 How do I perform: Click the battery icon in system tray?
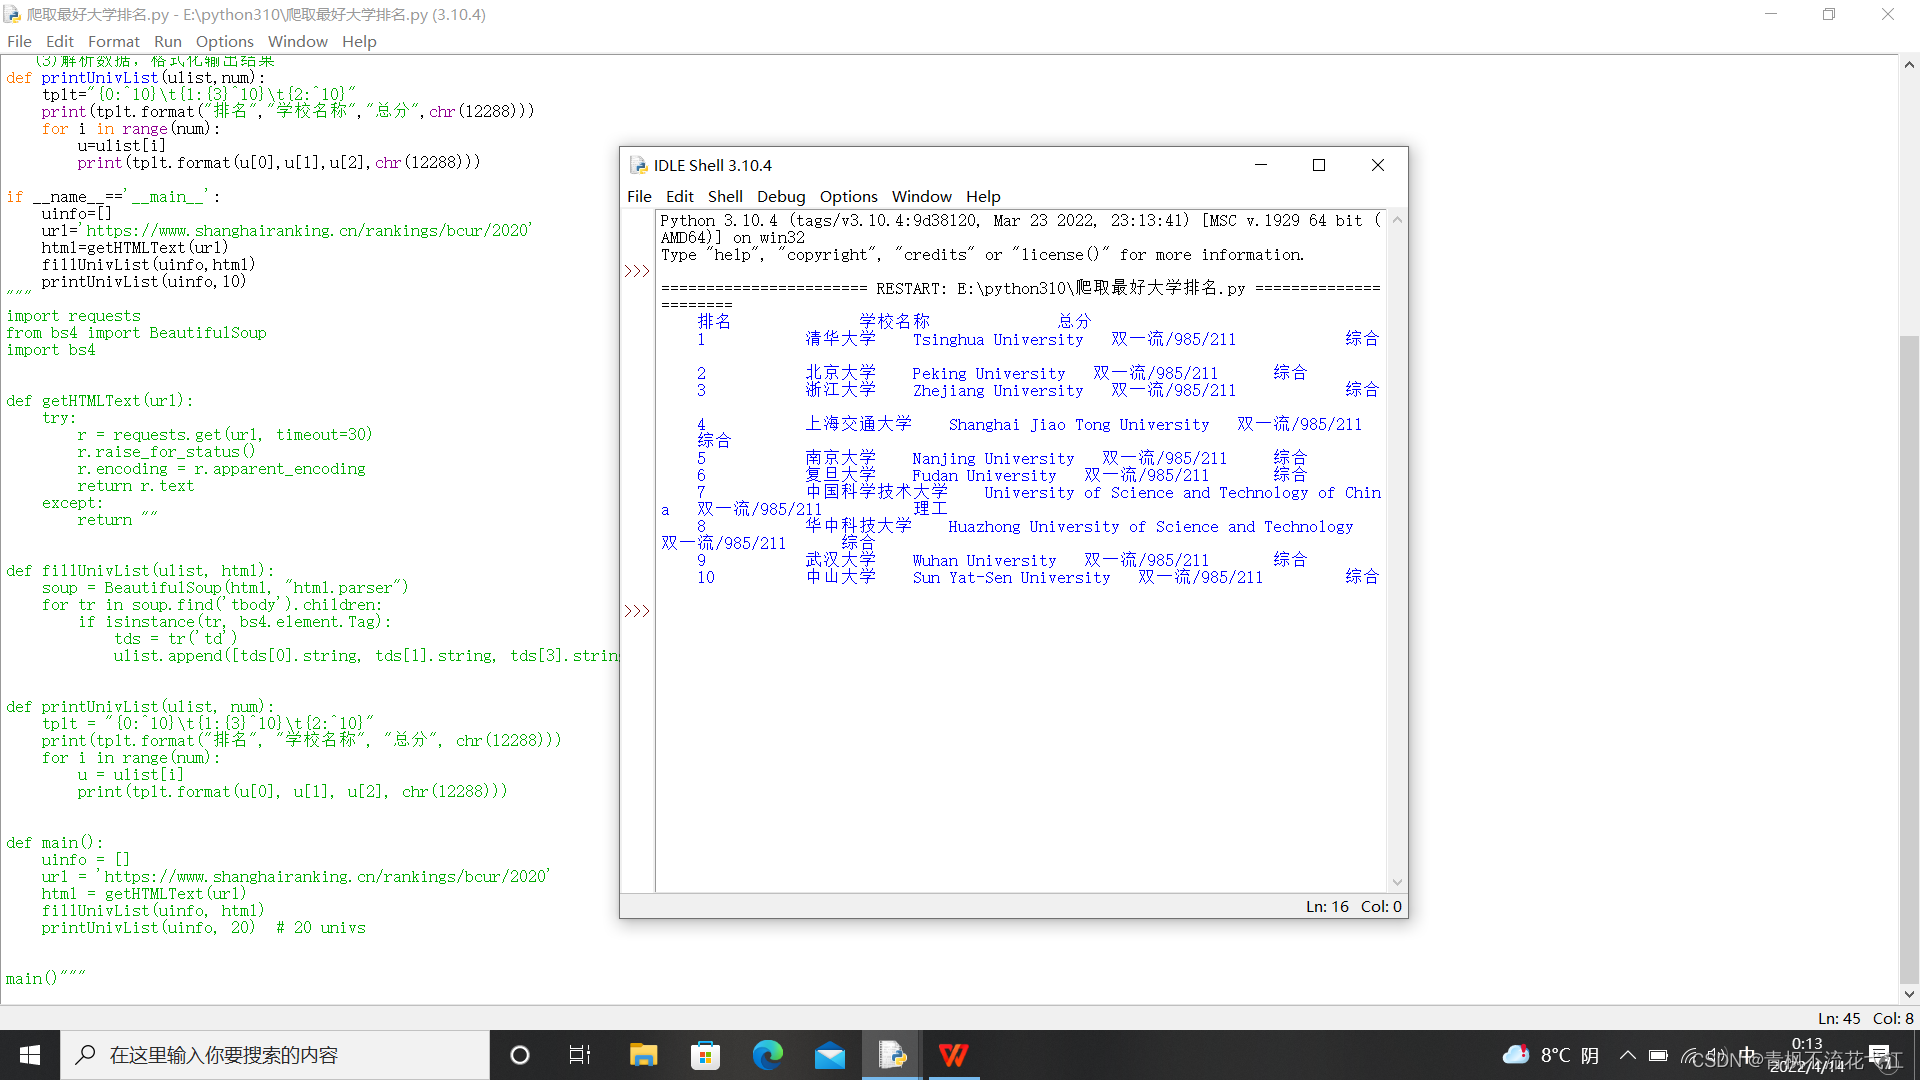click(x=1658, y=1055)
